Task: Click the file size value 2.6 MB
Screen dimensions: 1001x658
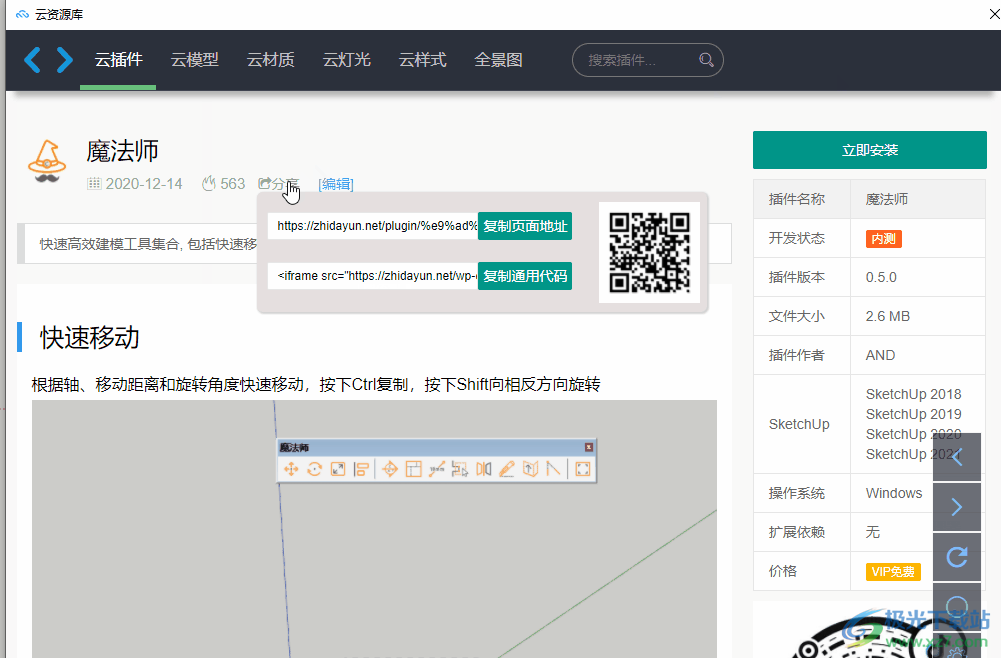Action: coord(887,317)
